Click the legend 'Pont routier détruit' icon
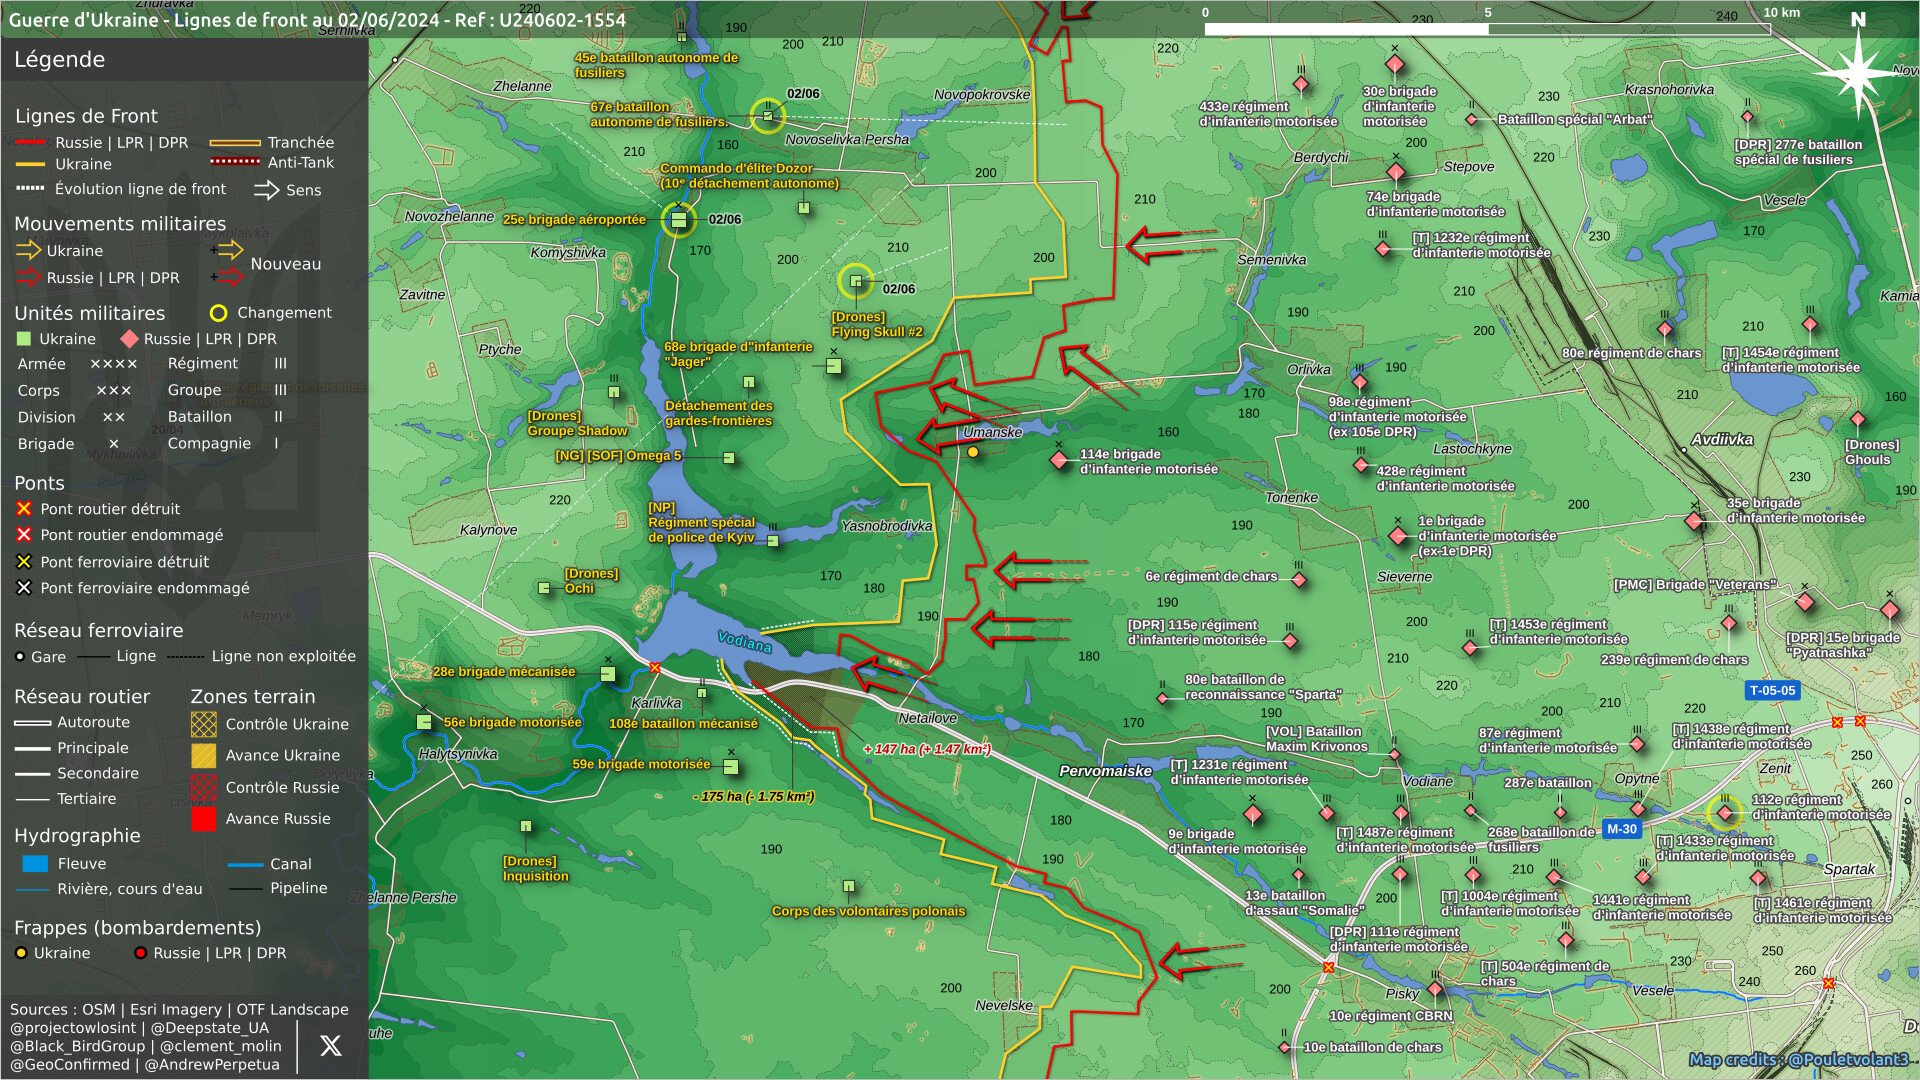 [x=24, y=509]
